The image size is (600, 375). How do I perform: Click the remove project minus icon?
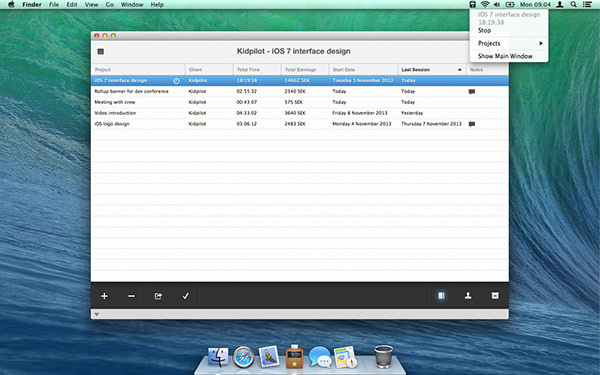[131, 296]
